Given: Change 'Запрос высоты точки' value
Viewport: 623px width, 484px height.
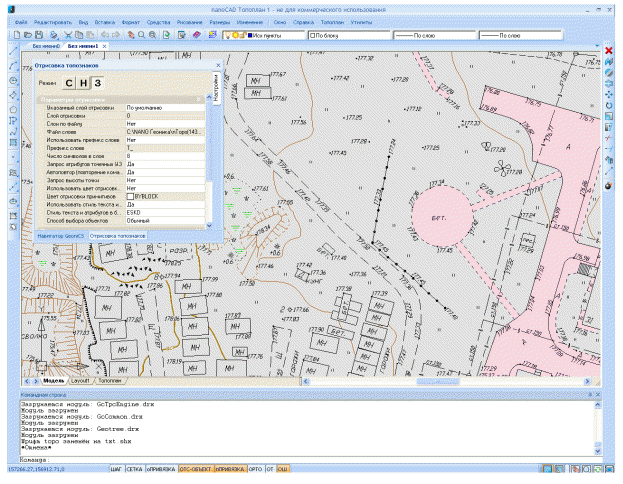Looking at the screenshot, I should 165,180.
